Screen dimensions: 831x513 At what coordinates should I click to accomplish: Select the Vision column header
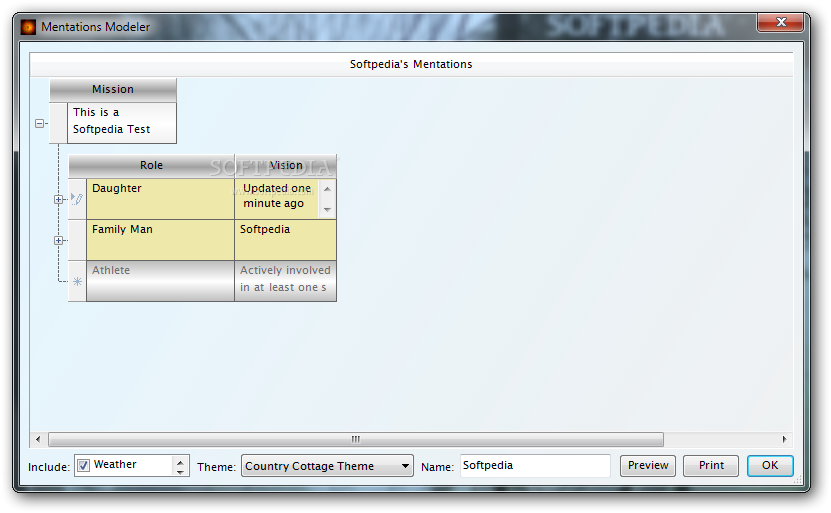286,166
